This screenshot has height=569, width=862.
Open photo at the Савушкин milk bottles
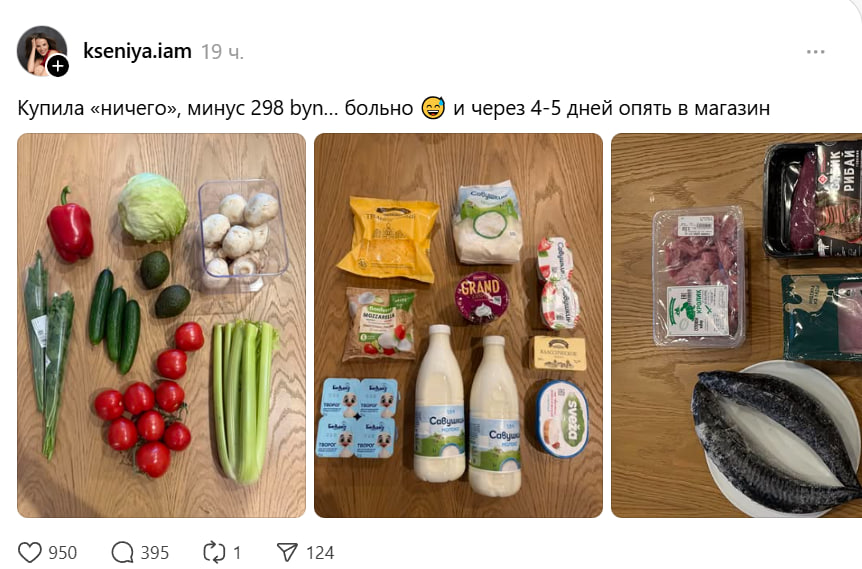tap(467, 410)
